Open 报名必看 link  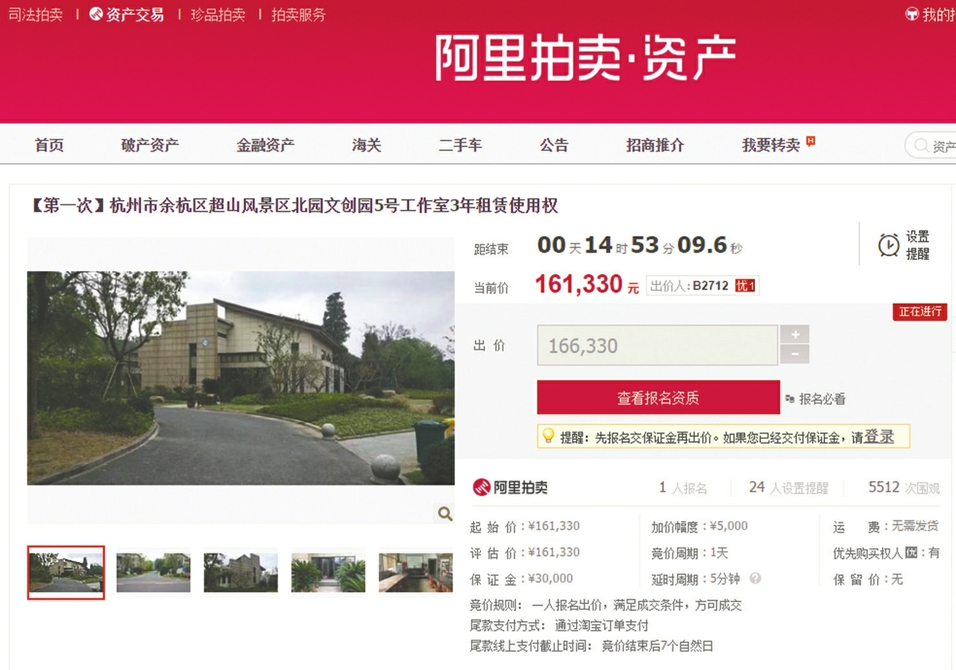[816, 399]
